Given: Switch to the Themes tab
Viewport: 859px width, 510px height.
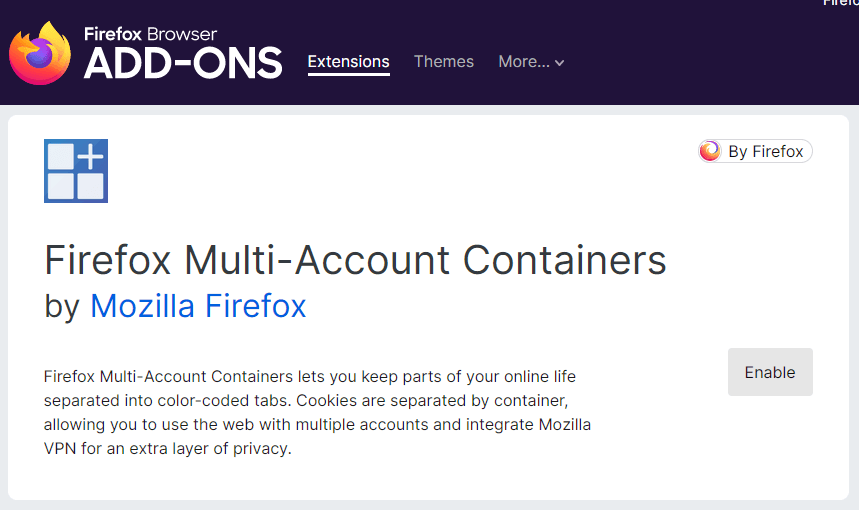Looking at the screenshot, I should pos(444,62).
